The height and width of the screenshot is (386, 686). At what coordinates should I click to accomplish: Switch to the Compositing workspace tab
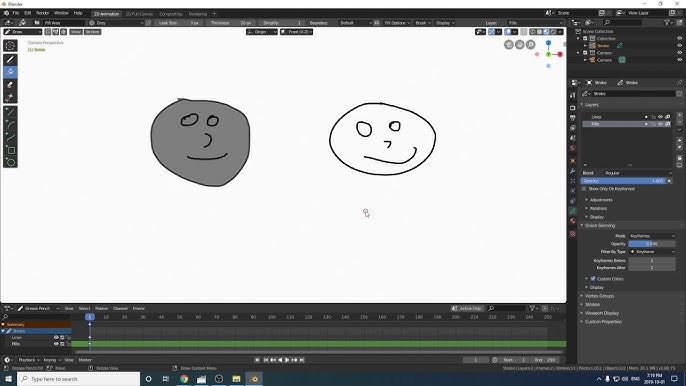(x=171, y=14)
